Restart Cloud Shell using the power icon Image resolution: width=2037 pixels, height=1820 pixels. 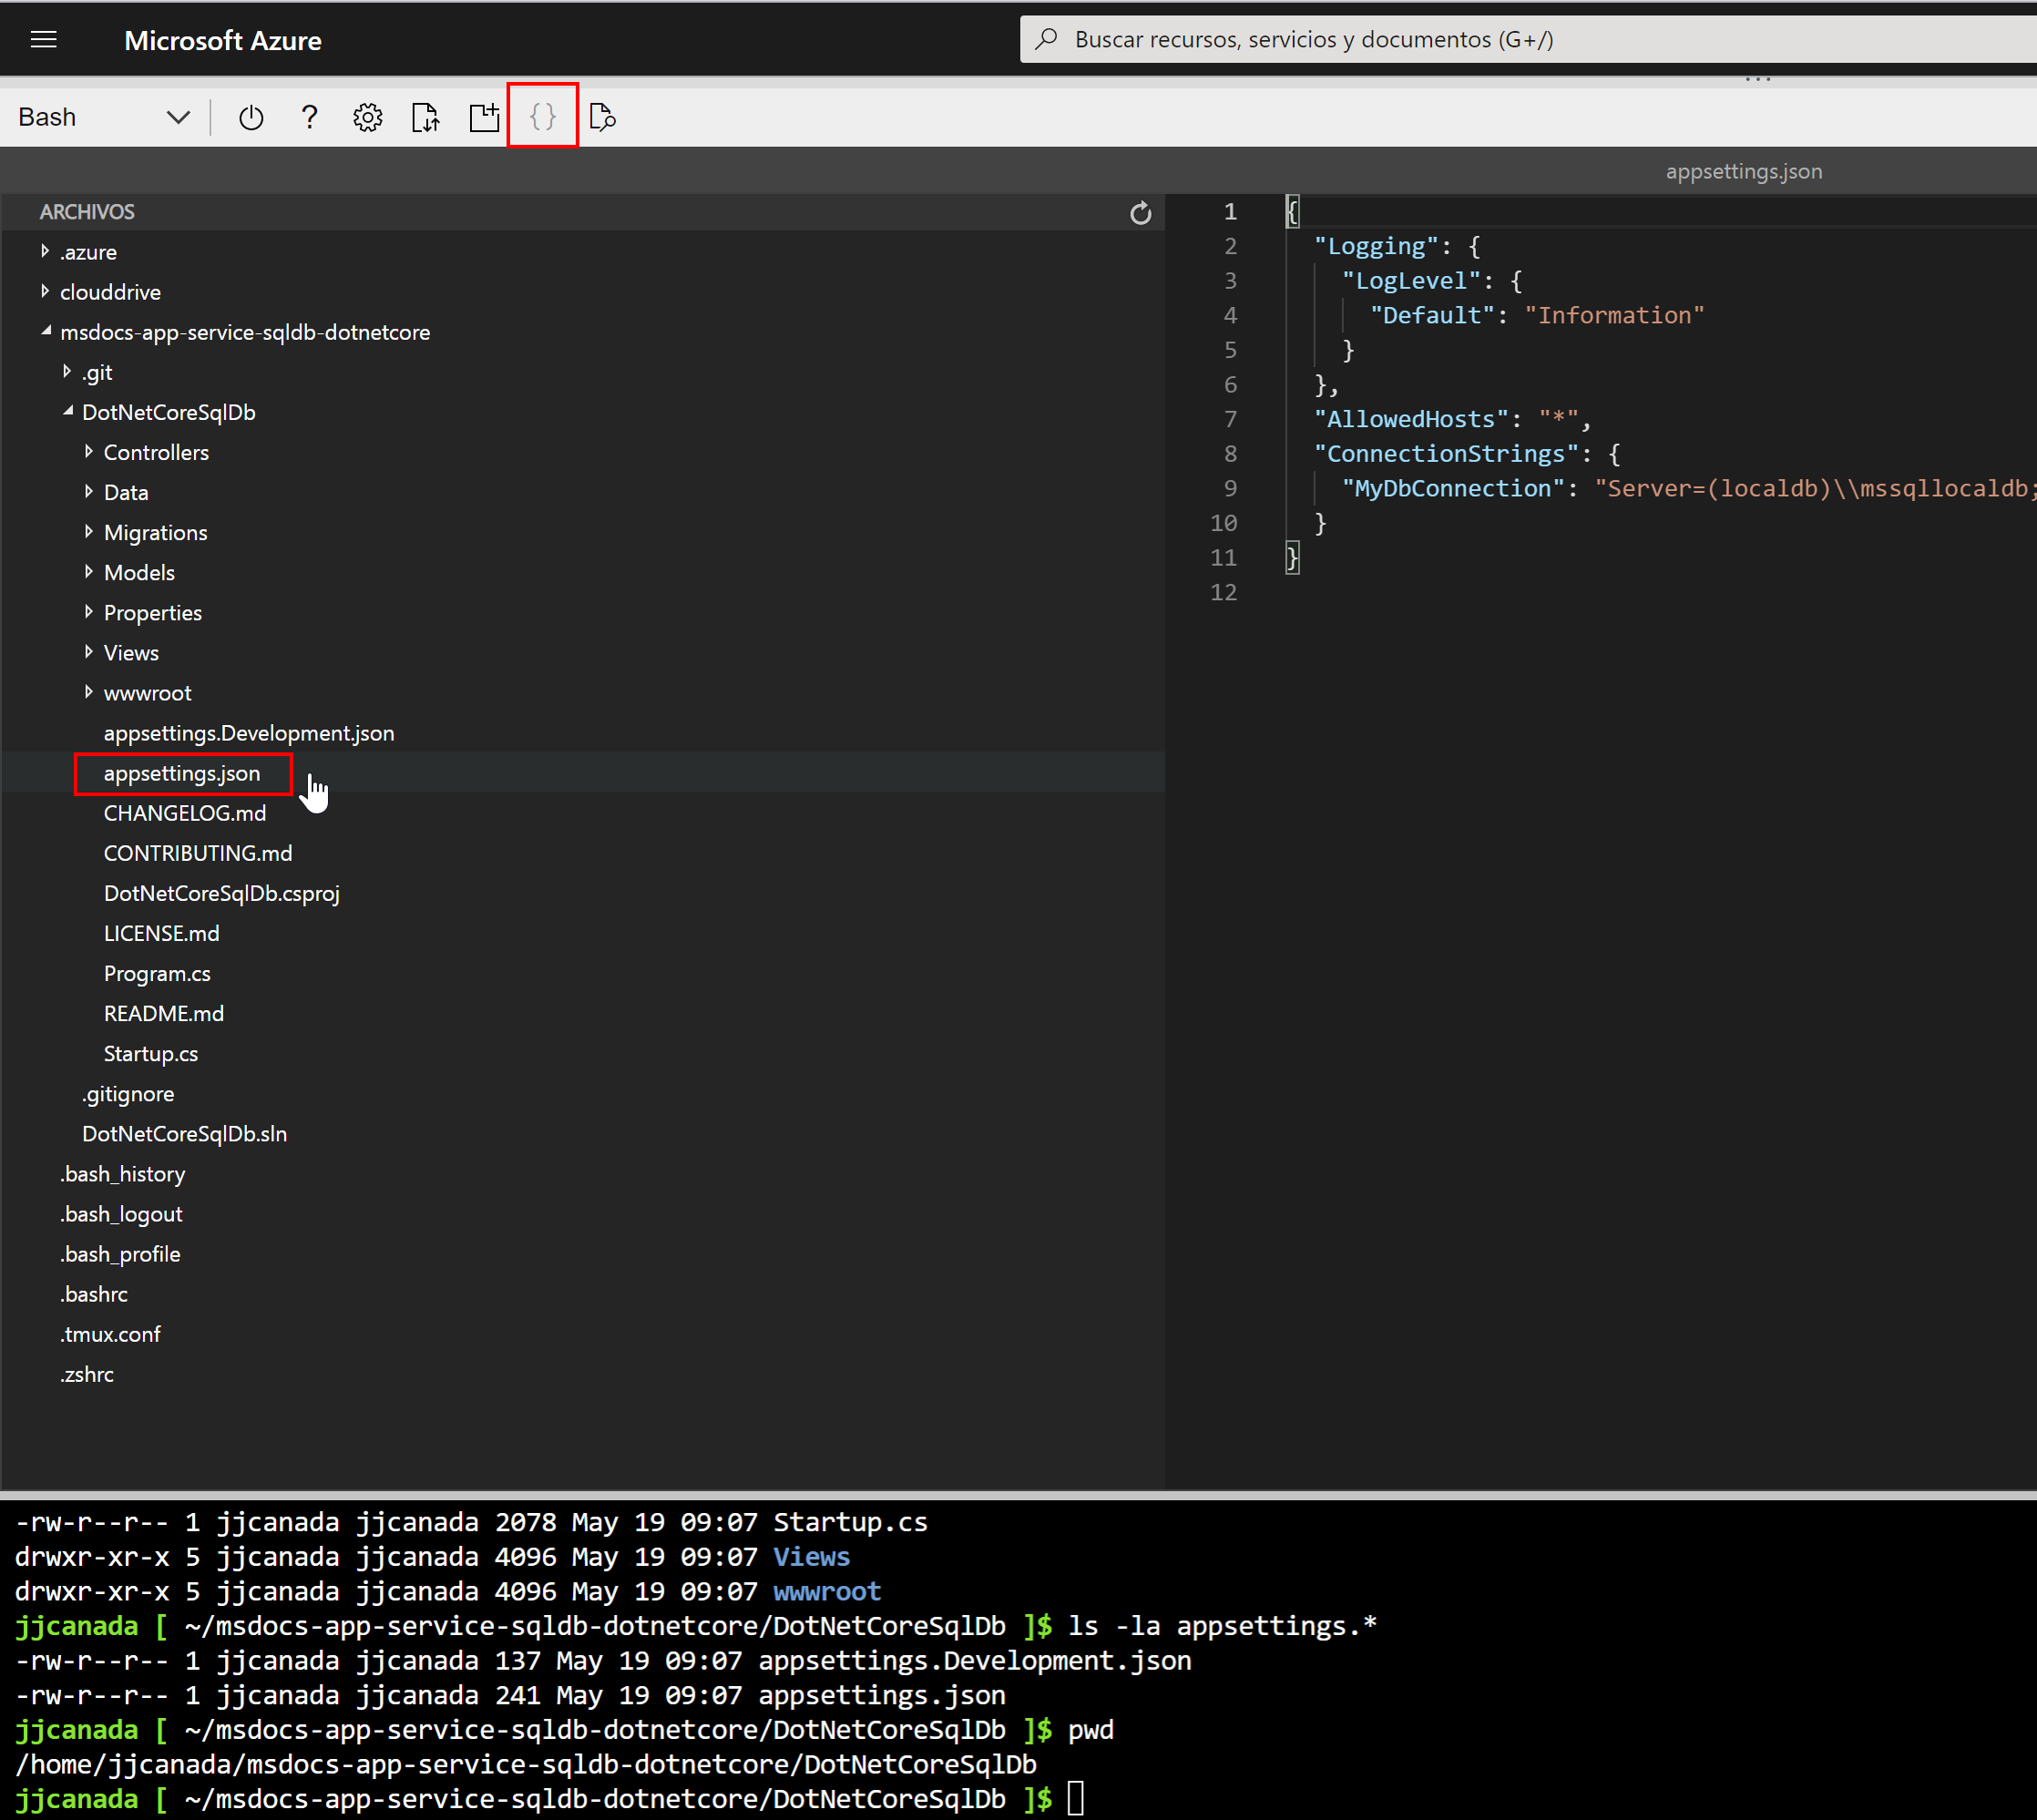coord(250,117)
